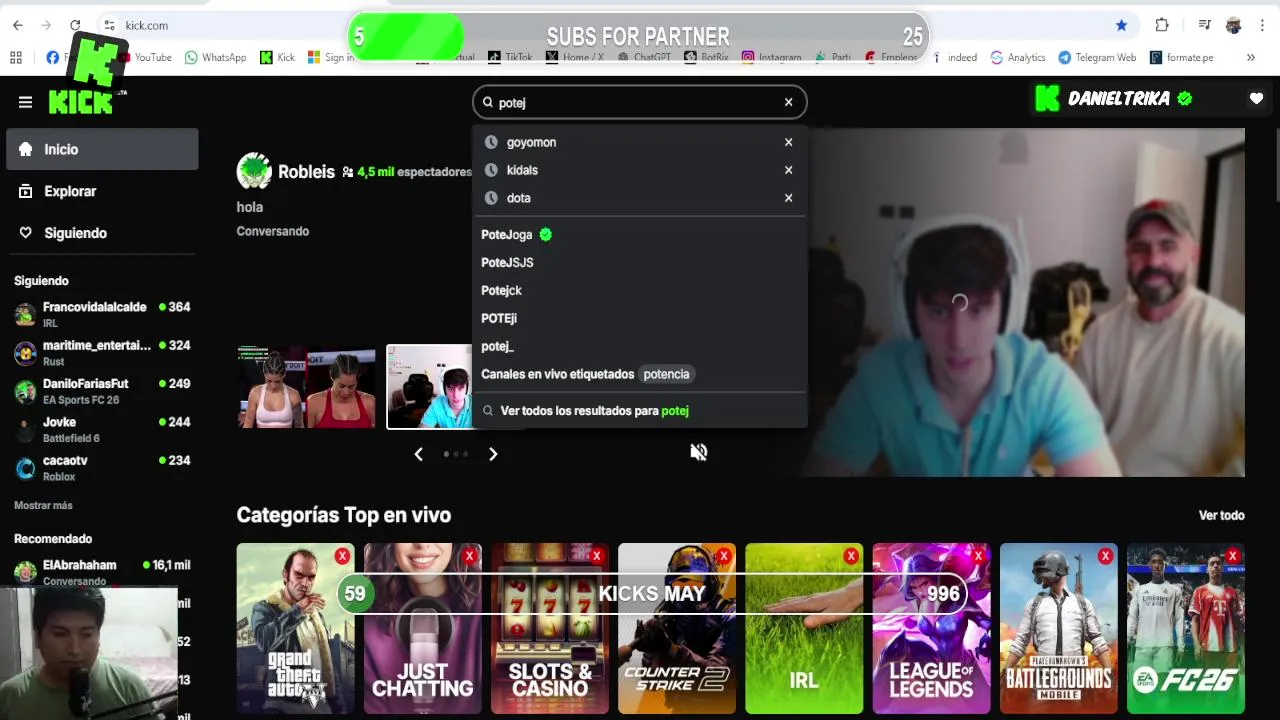Viewport: 1280px width, 720px height.
Task: Open browser extensions puzzle icon
Action: pyautogui.click(x=1162, y=25)
